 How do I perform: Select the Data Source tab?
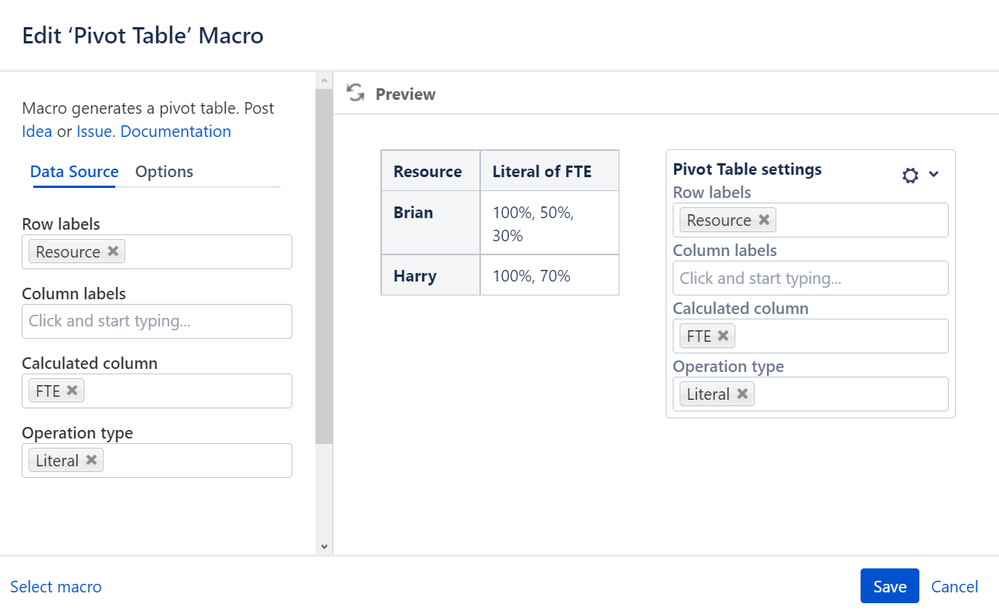click(x=74, y=171)
